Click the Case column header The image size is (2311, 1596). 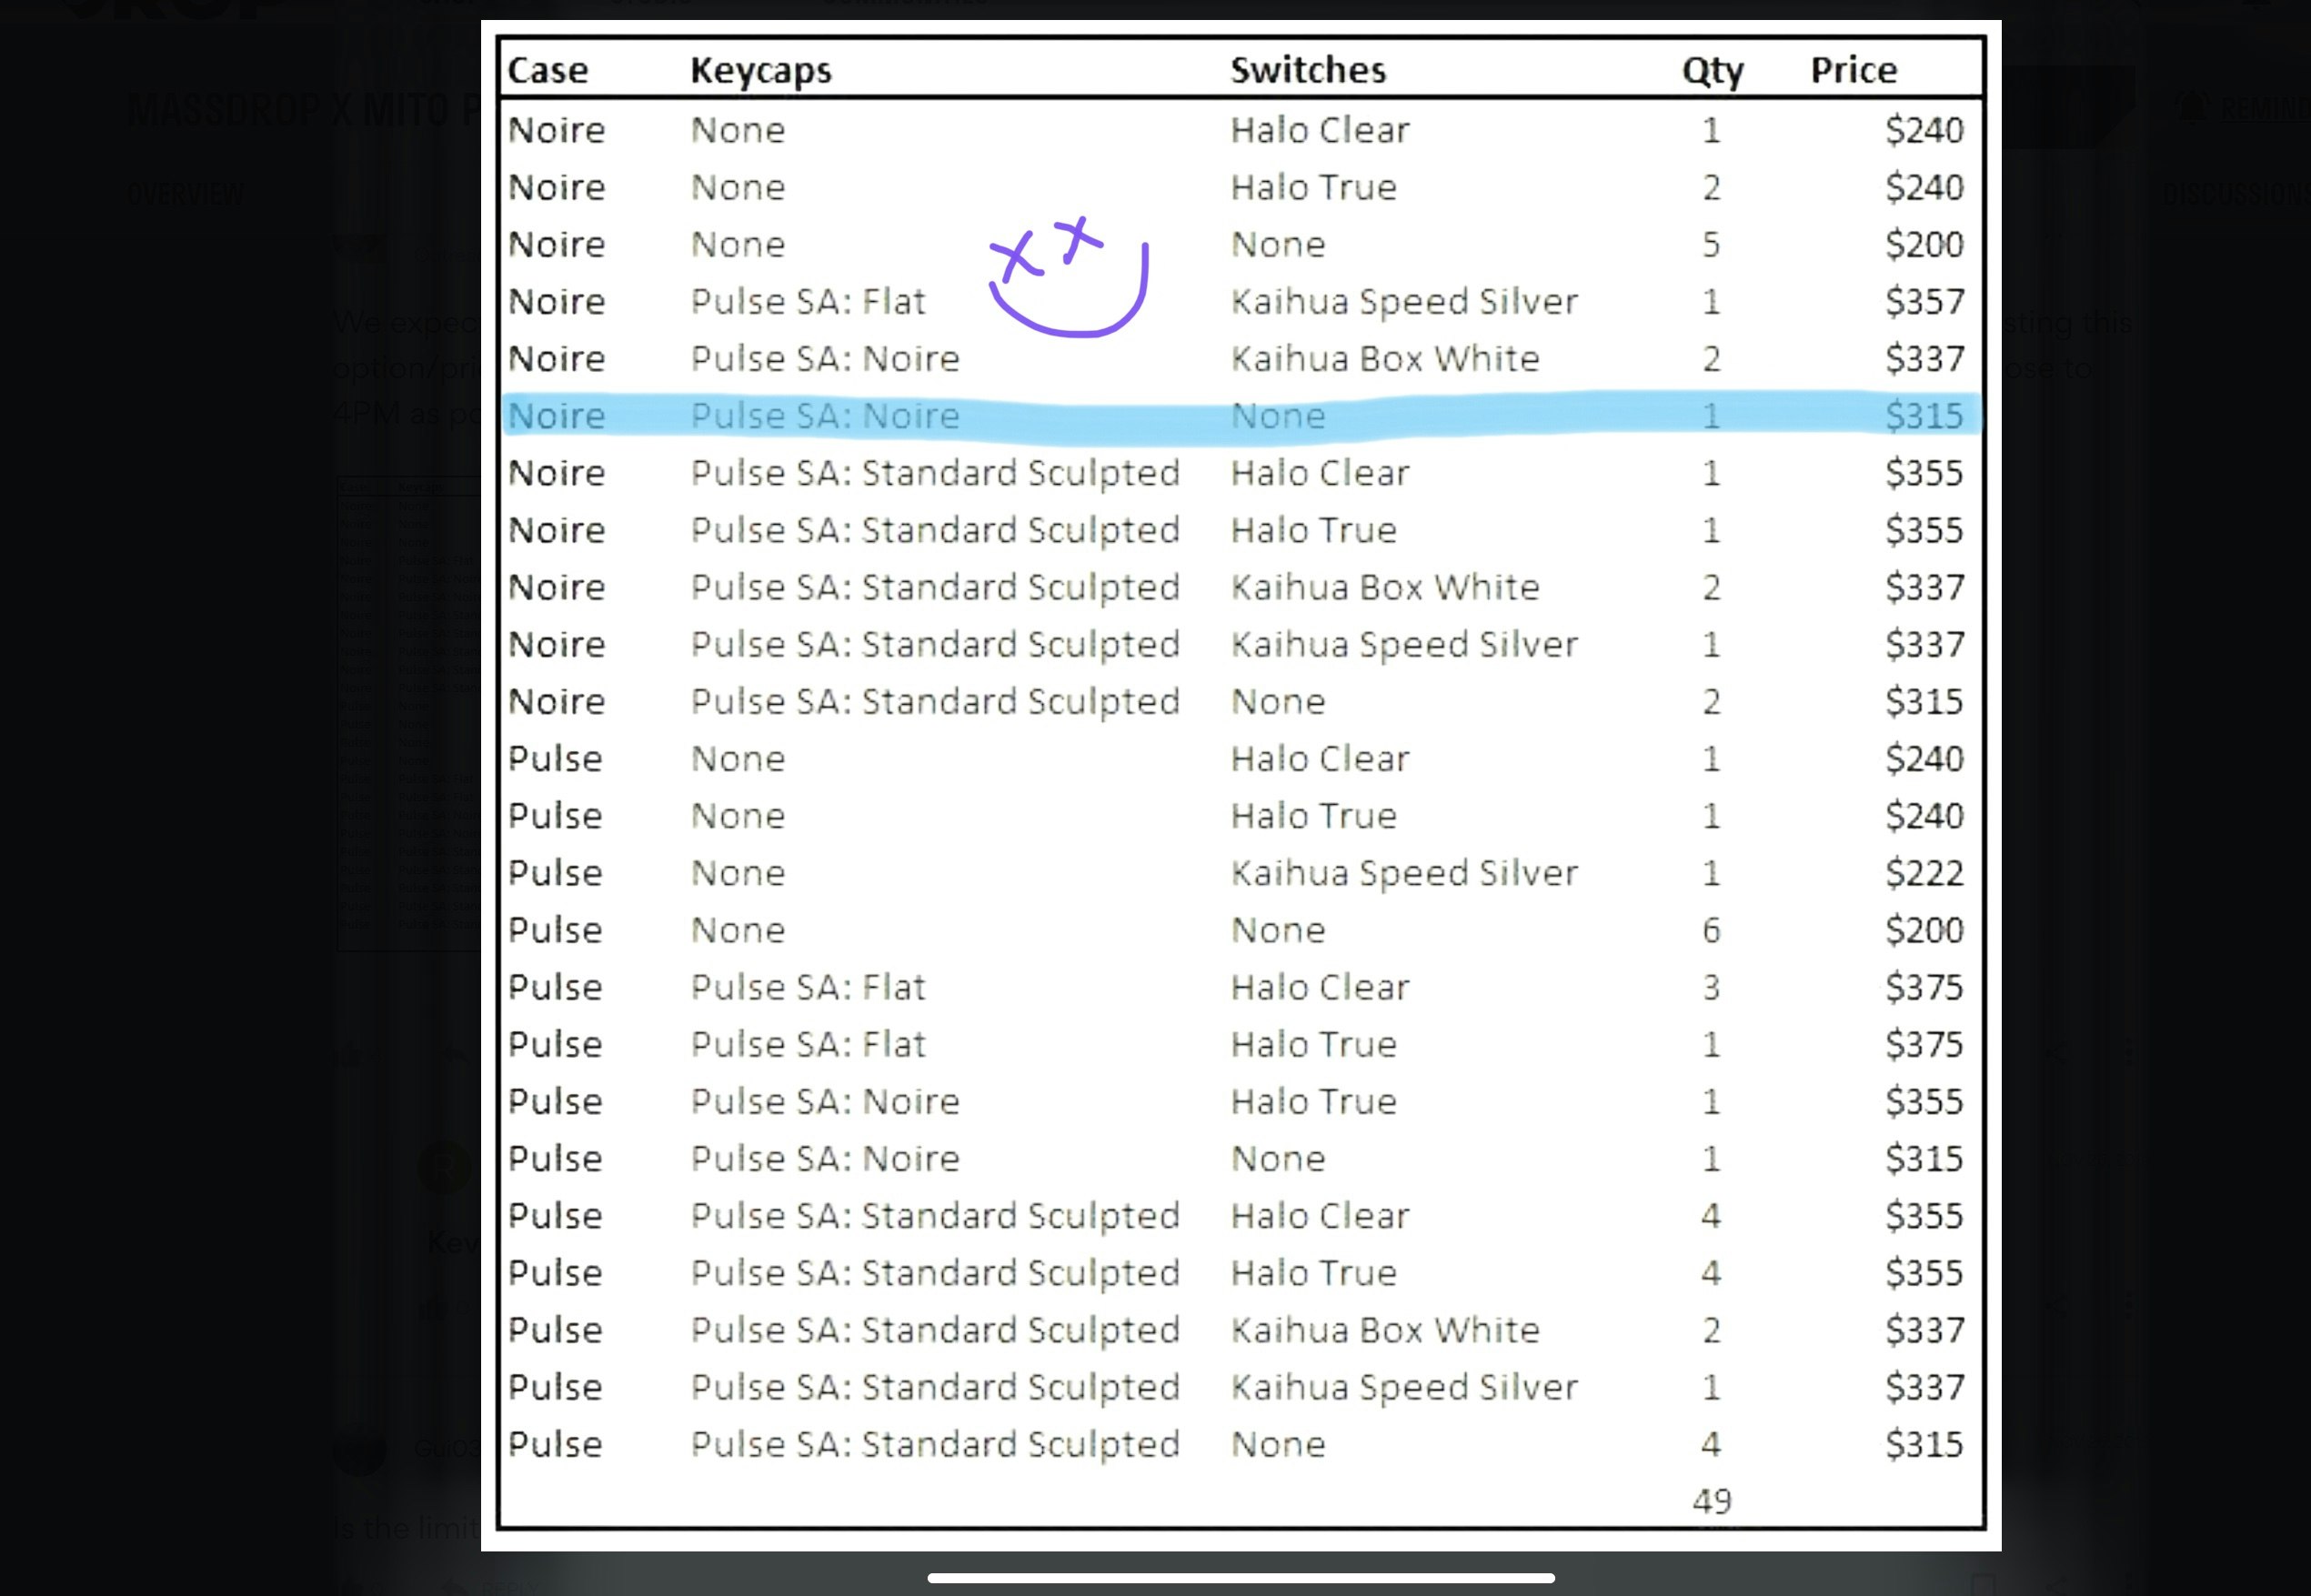point(548,70)
